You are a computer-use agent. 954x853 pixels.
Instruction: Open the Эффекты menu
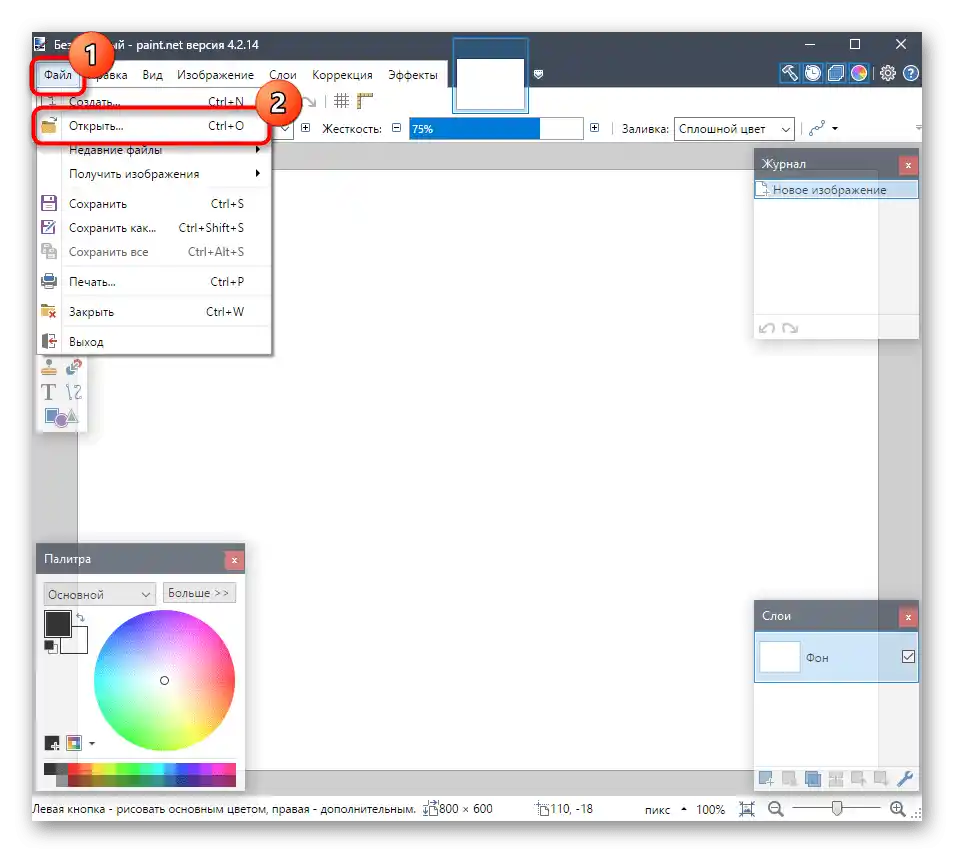click(413, 75)
